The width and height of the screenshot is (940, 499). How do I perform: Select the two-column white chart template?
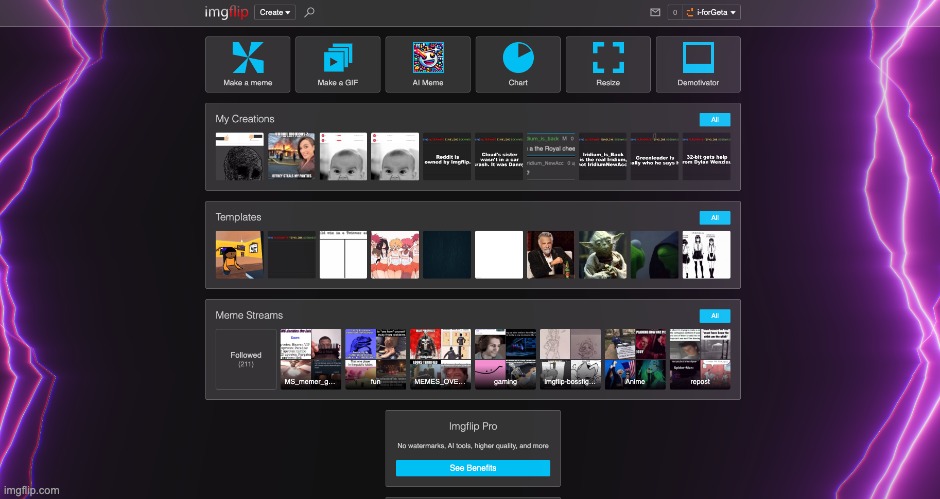tap(344, 255)
